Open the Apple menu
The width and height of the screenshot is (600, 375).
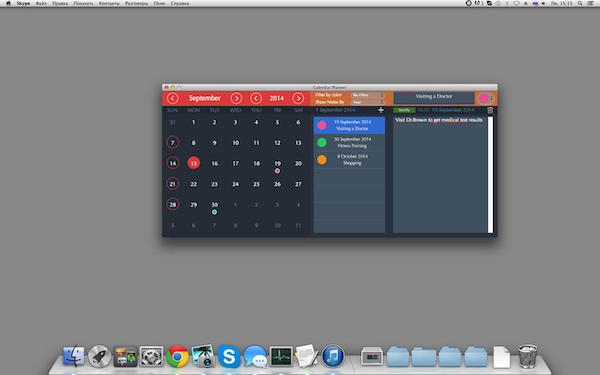[x=8, y=3]
